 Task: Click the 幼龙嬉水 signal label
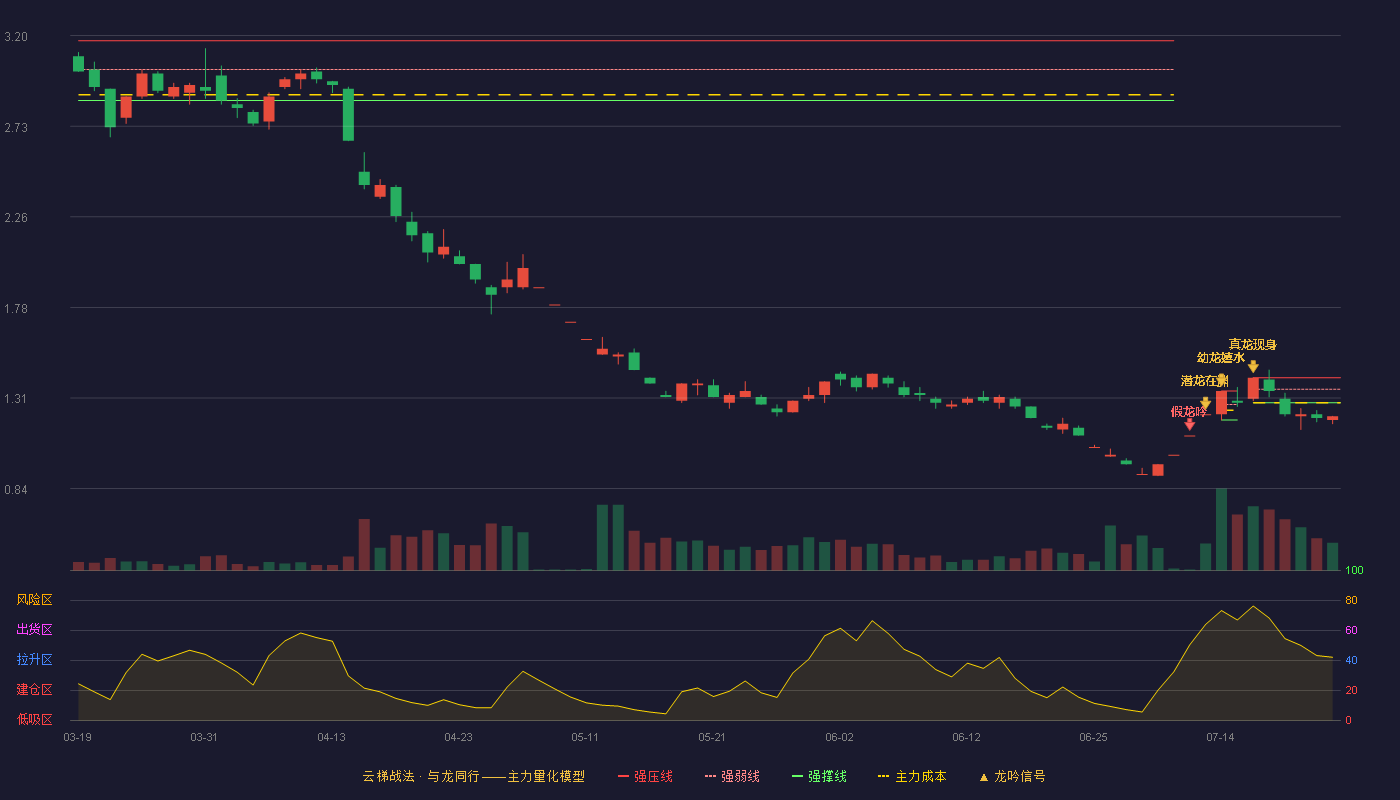1221,358
